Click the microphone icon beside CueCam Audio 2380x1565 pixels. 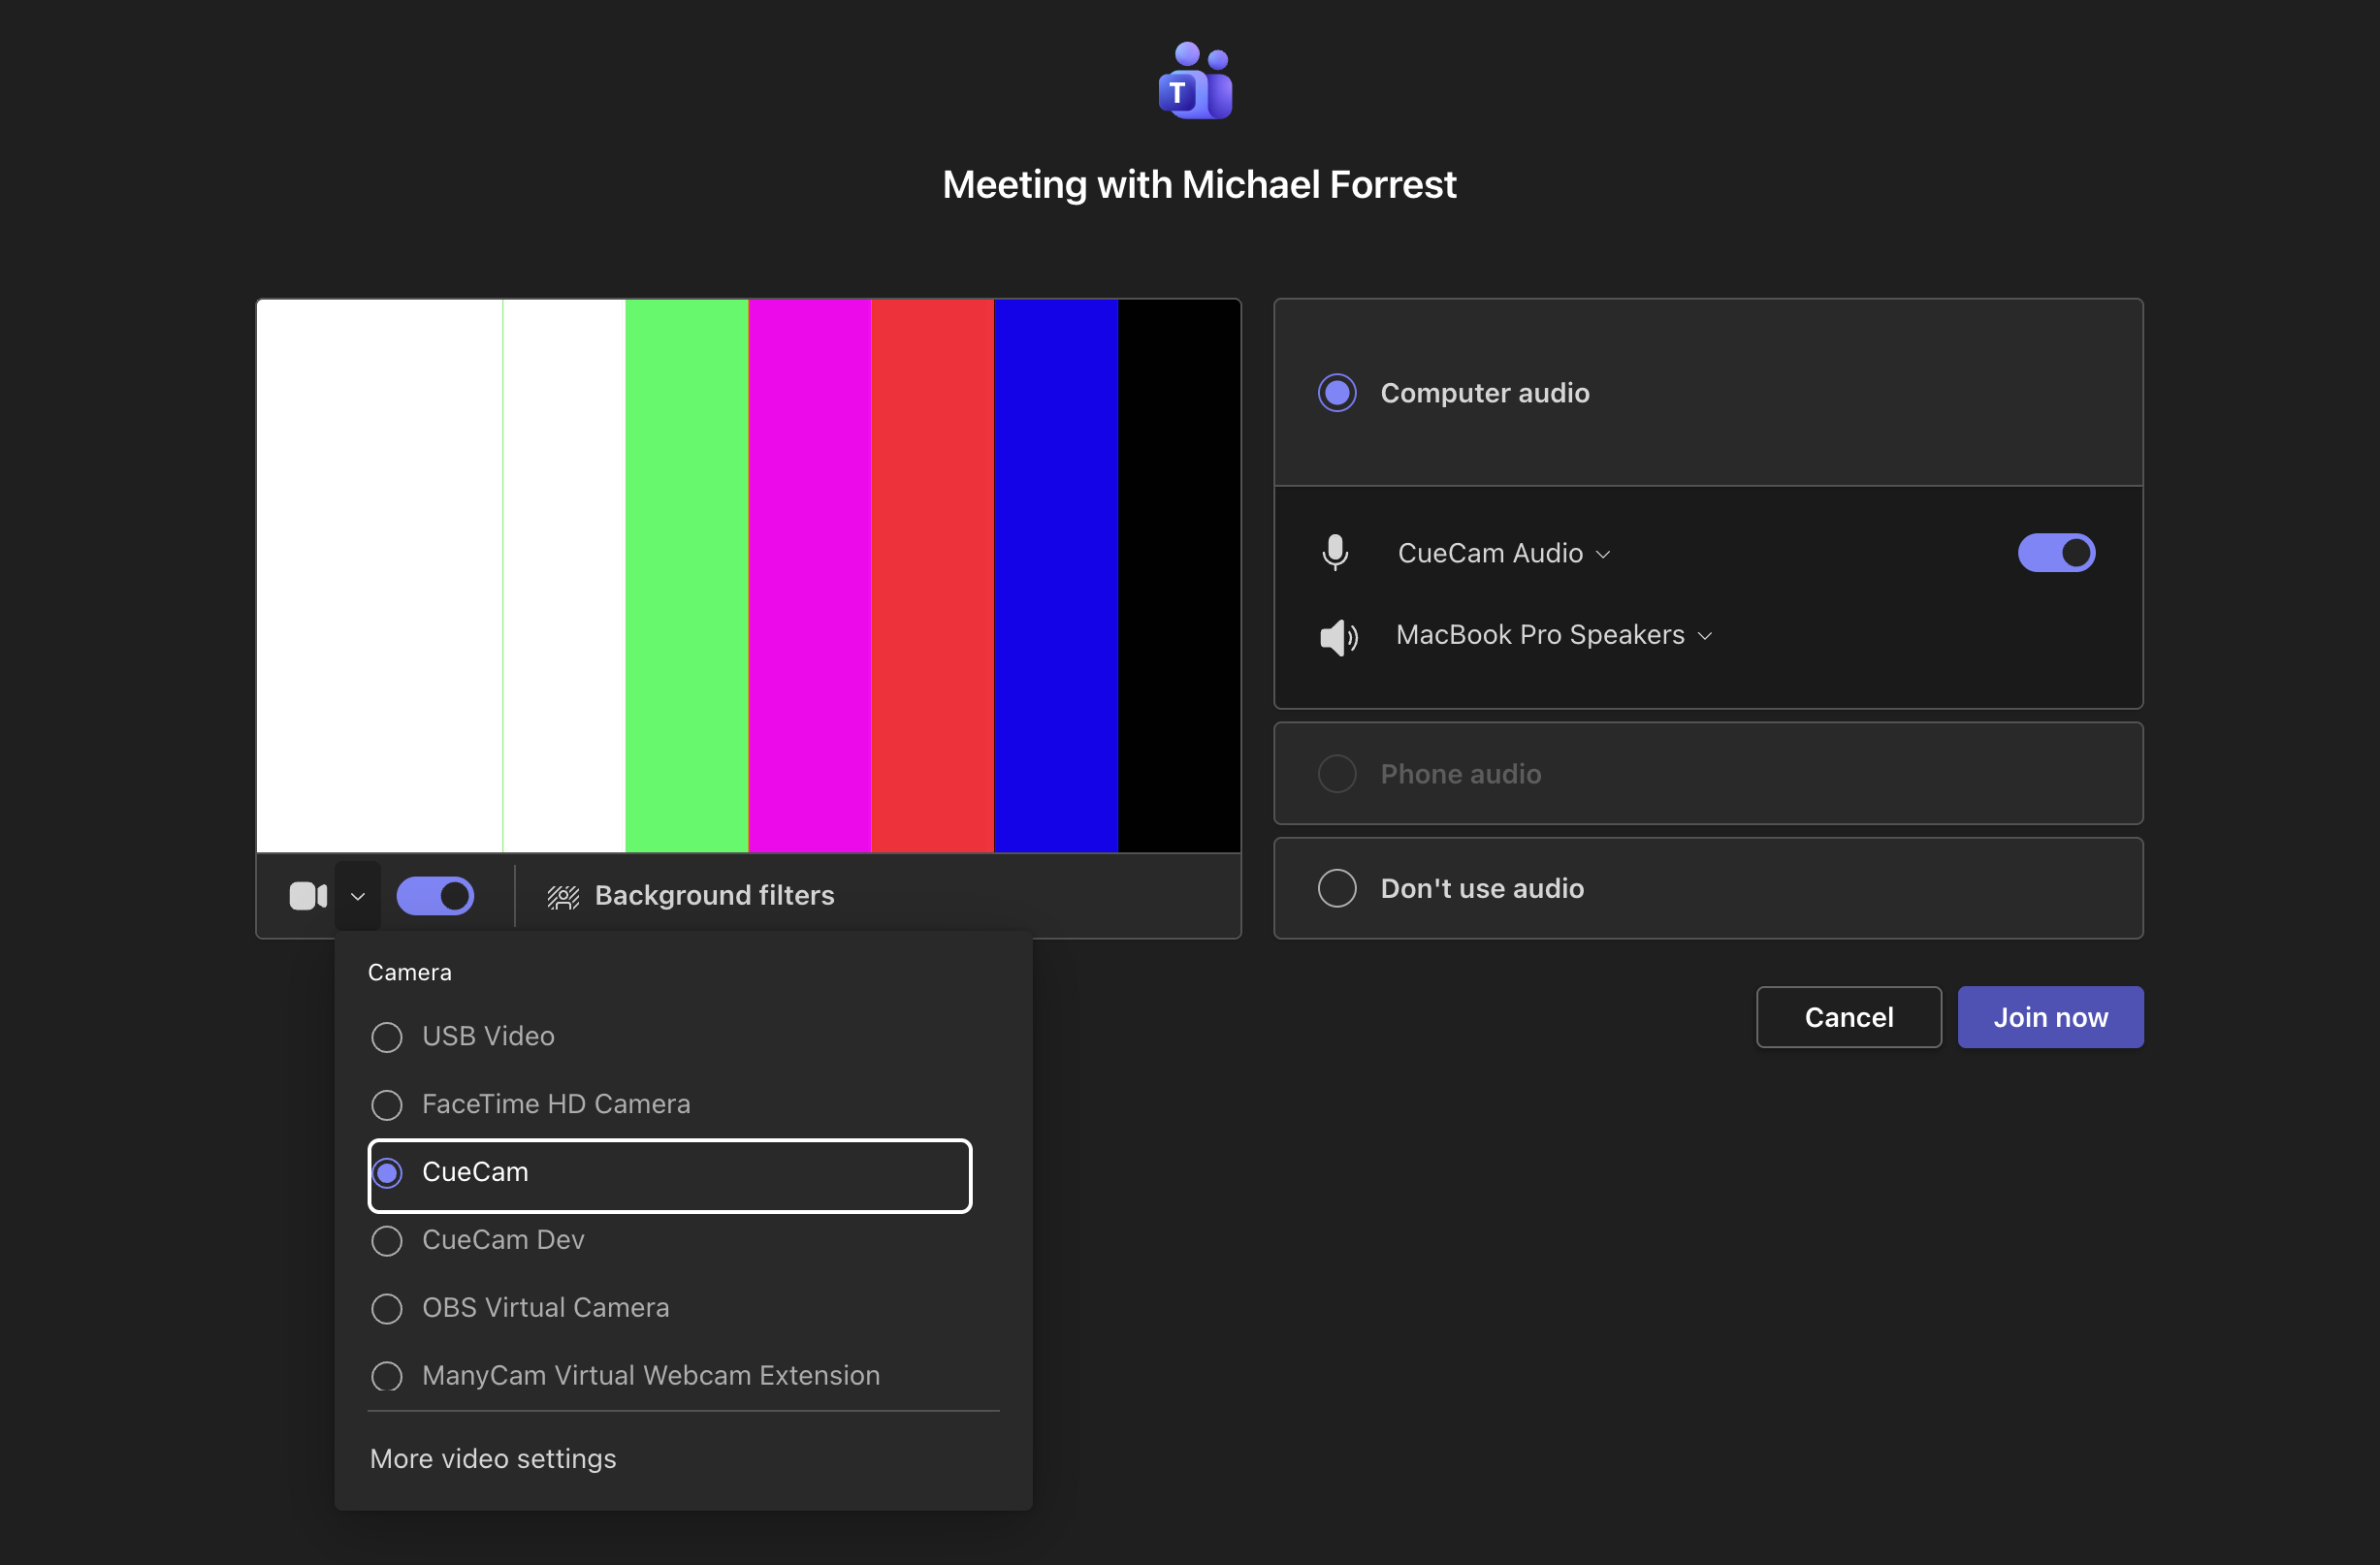[x=1335, y=553]
